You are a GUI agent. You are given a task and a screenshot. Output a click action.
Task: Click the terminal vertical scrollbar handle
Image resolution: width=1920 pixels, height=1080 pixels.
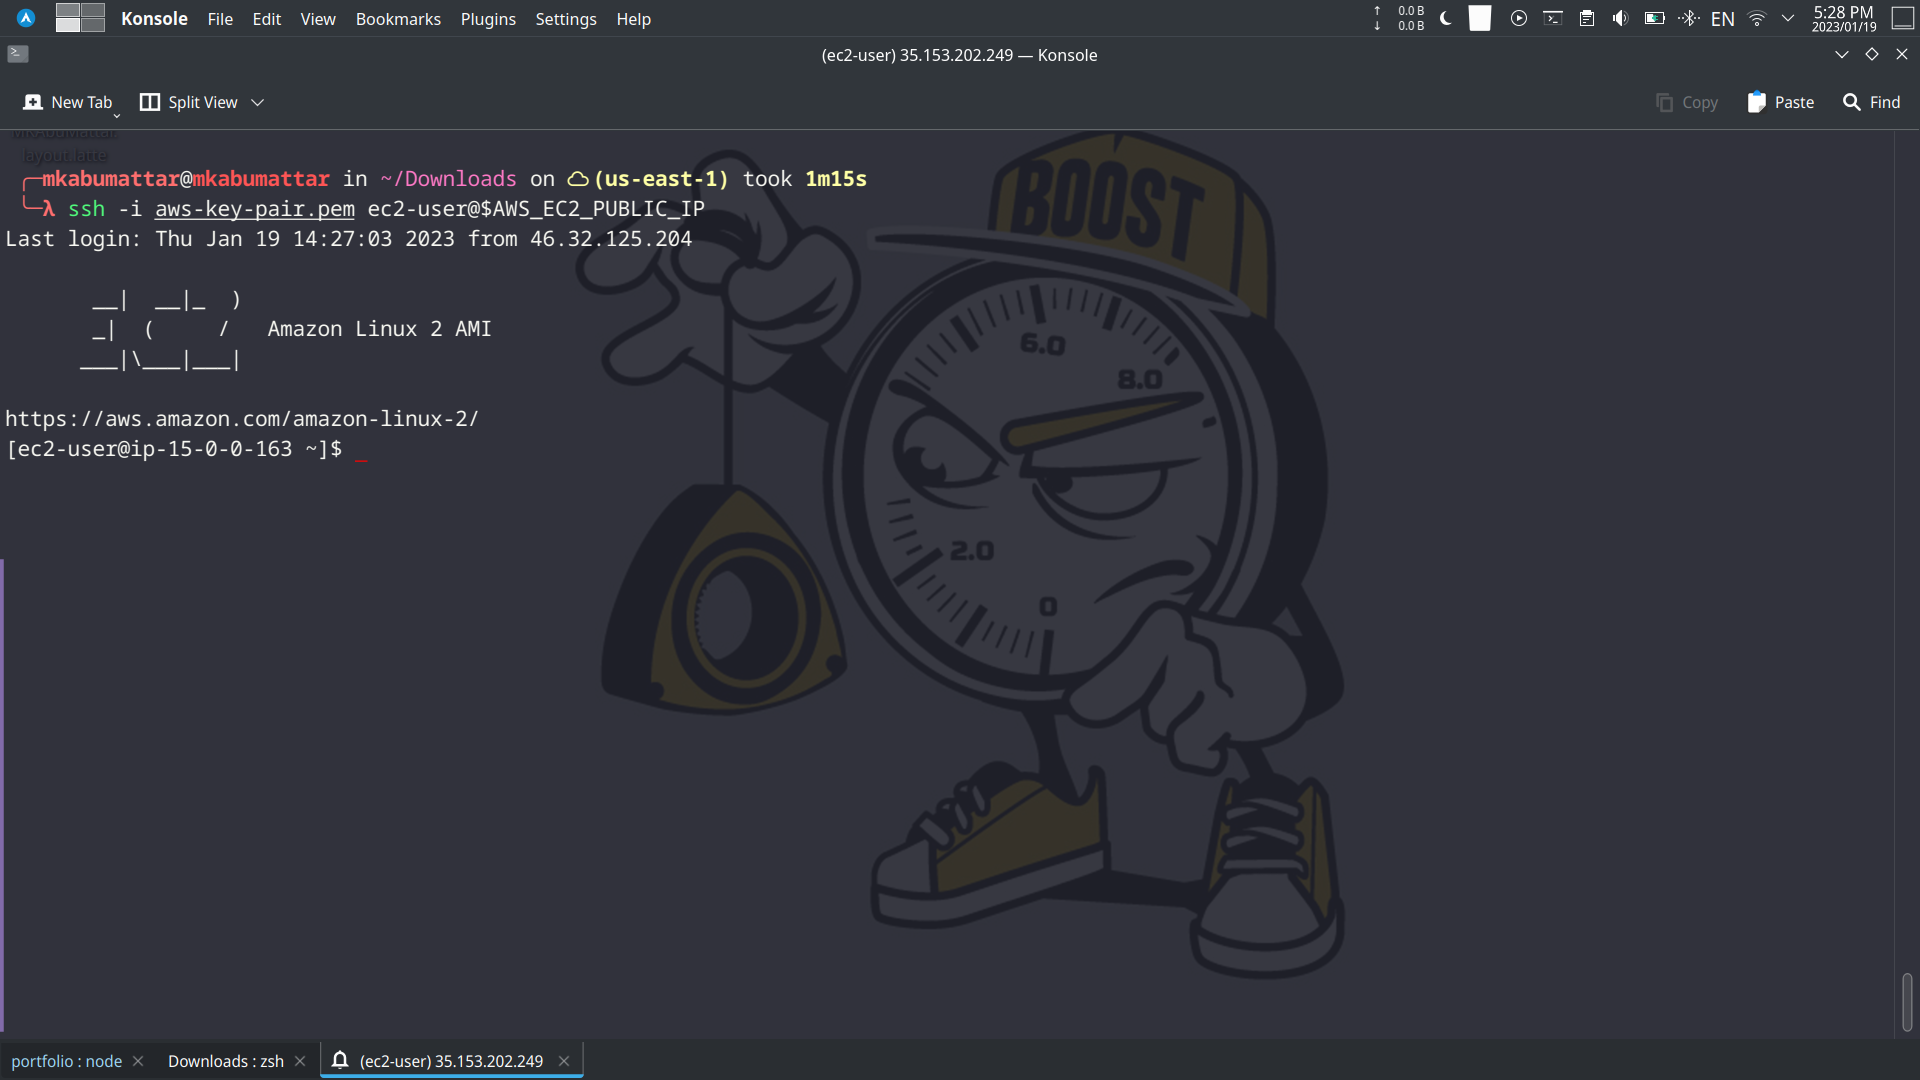click(1906, 1001)
